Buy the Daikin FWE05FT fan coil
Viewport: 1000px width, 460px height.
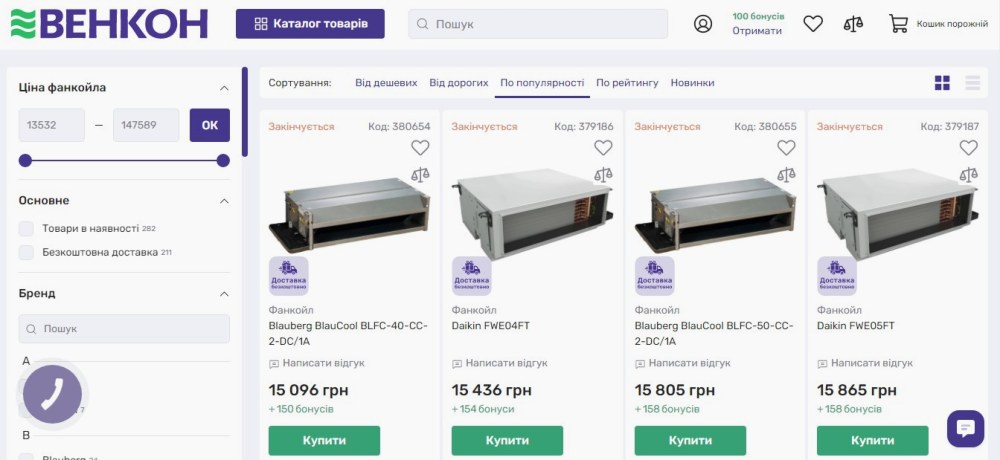(x=872, y=440)
